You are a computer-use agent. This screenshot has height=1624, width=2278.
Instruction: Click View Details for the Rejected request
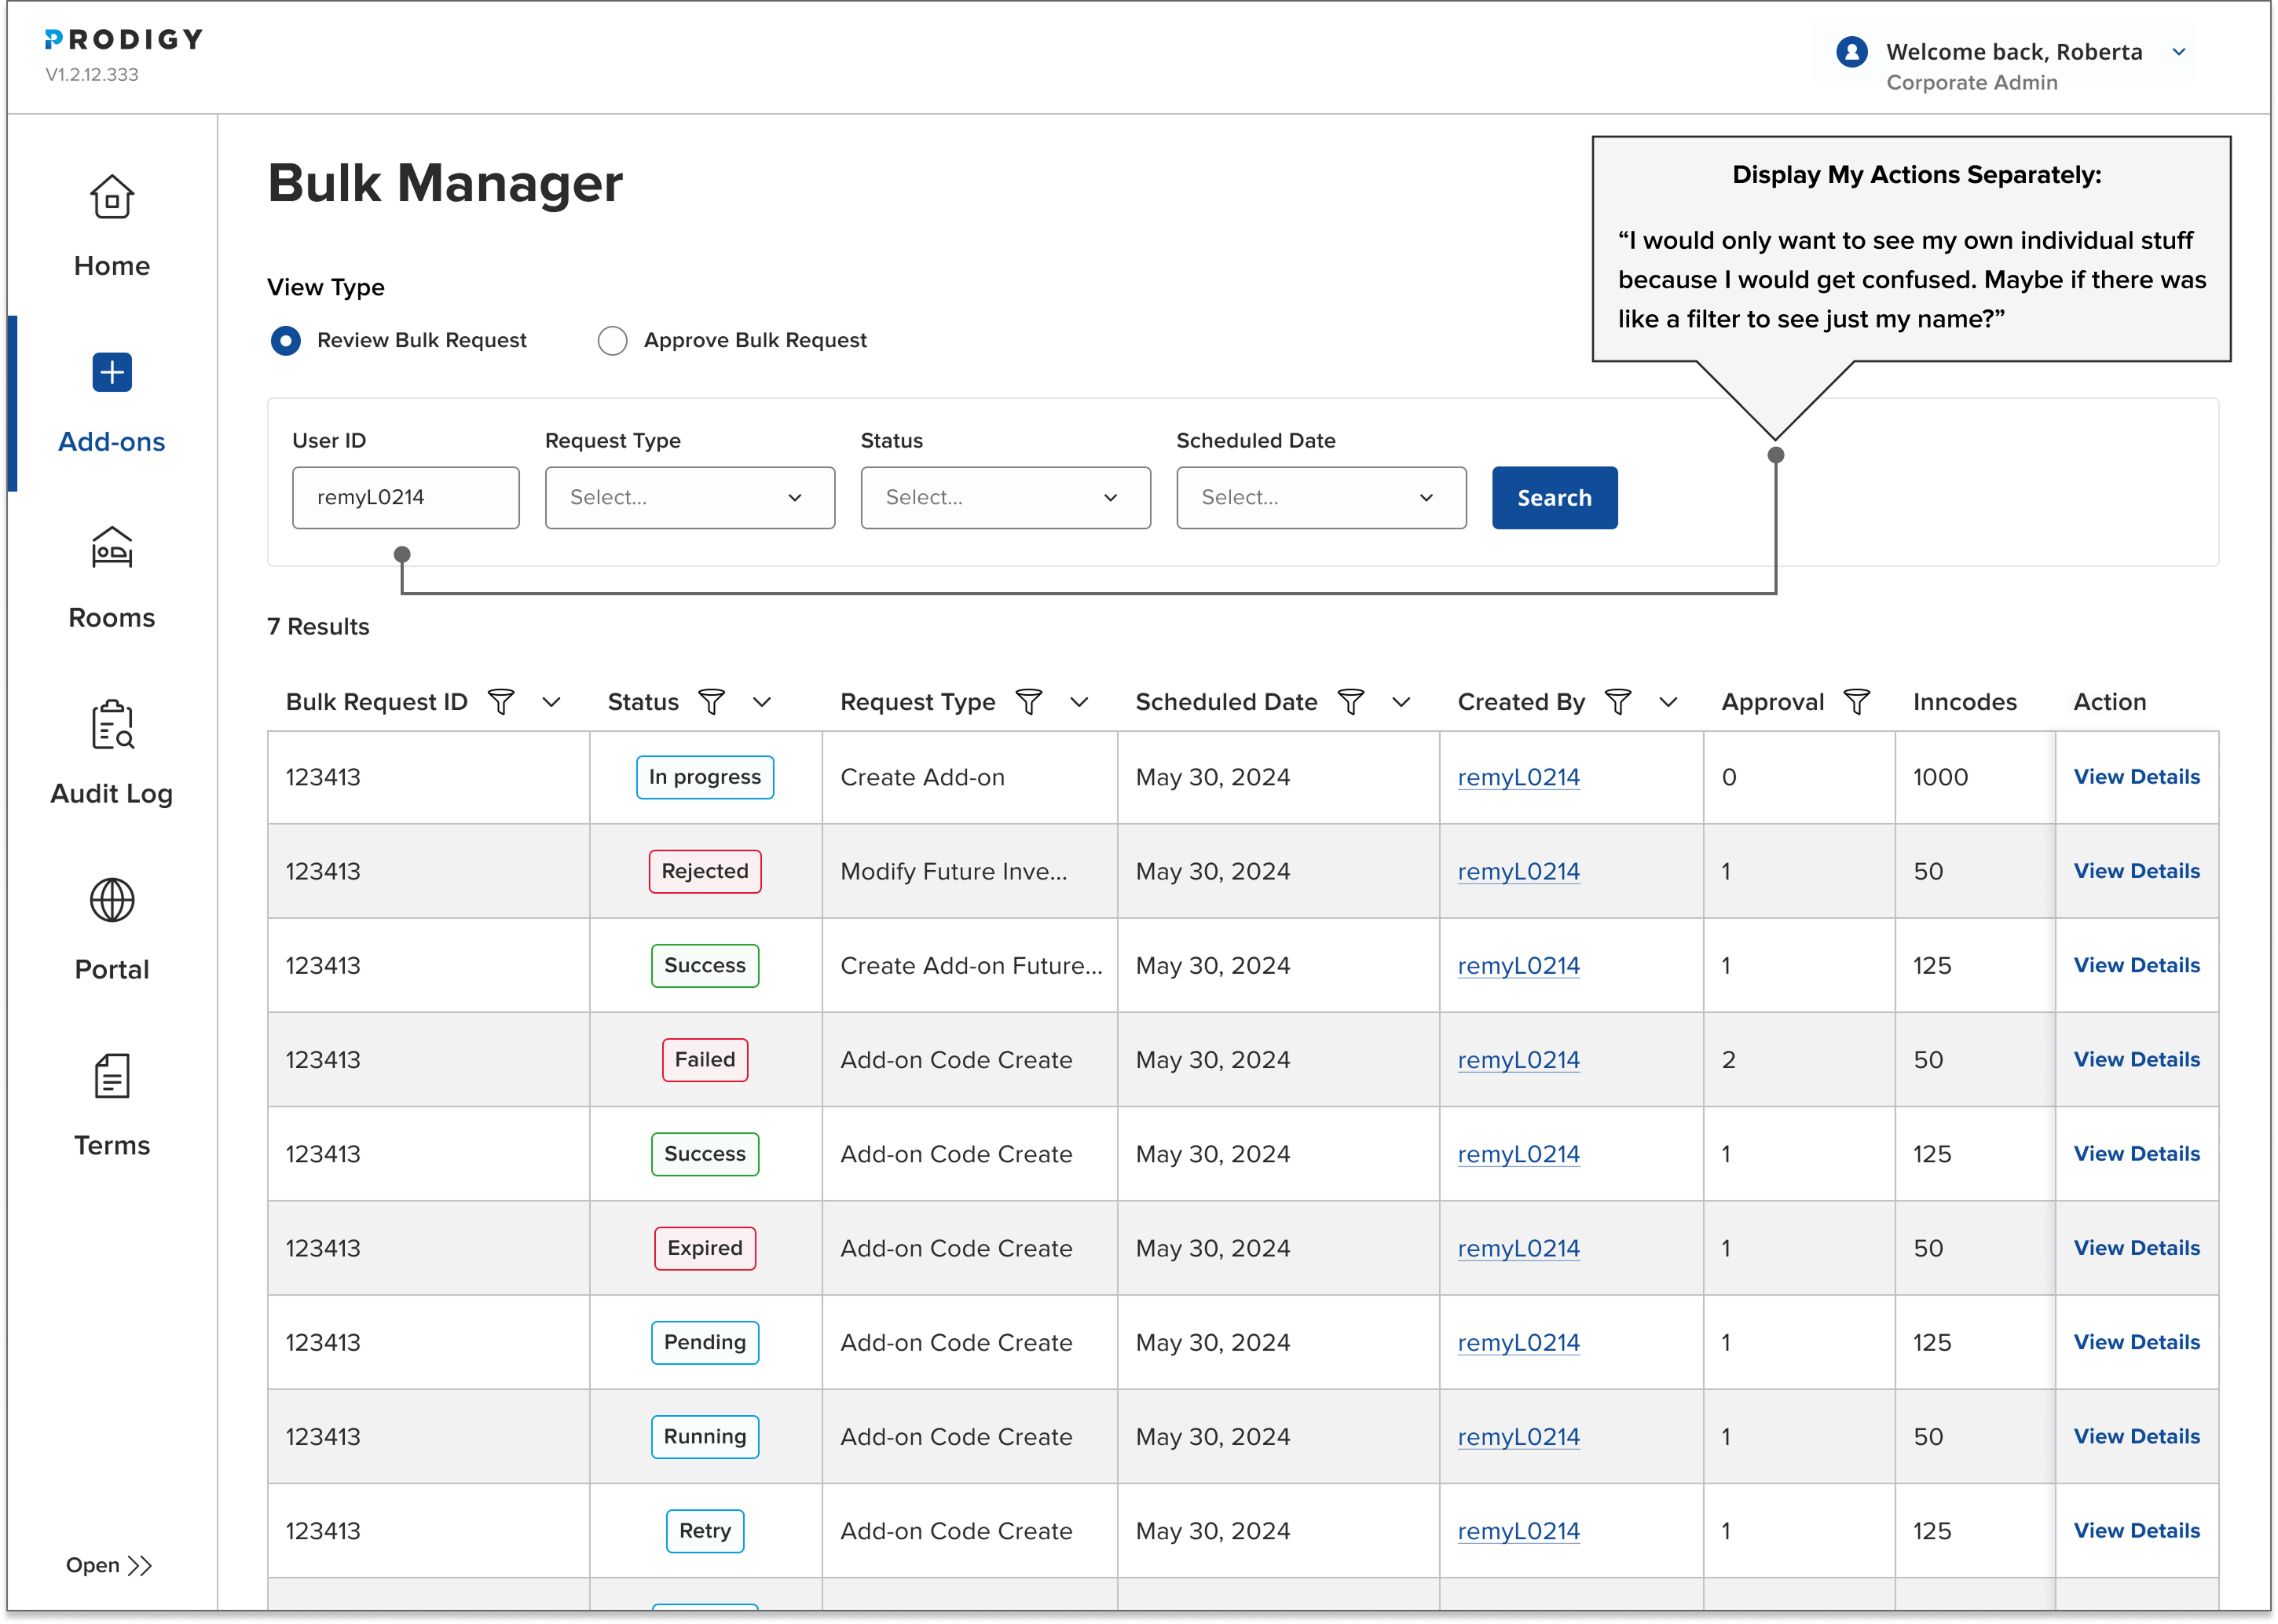point(2136,871)
